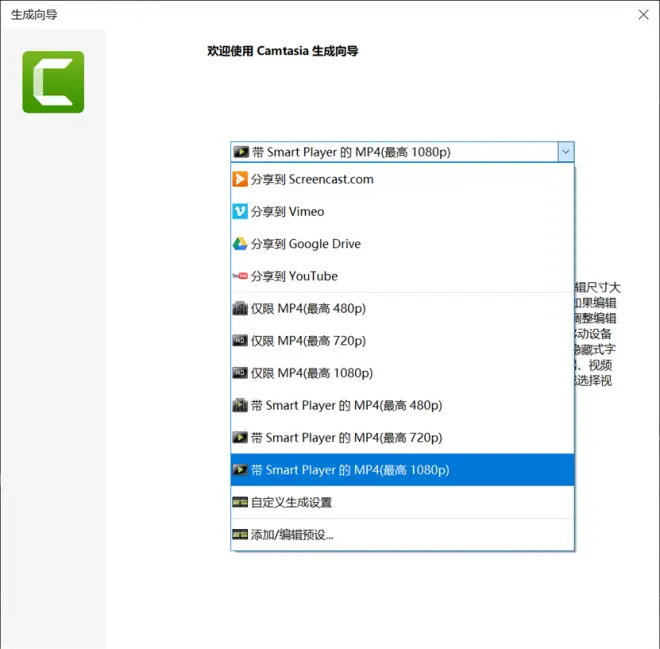
Task: Select 分享到 Google Drive
Action: click(x=402, y=244)
